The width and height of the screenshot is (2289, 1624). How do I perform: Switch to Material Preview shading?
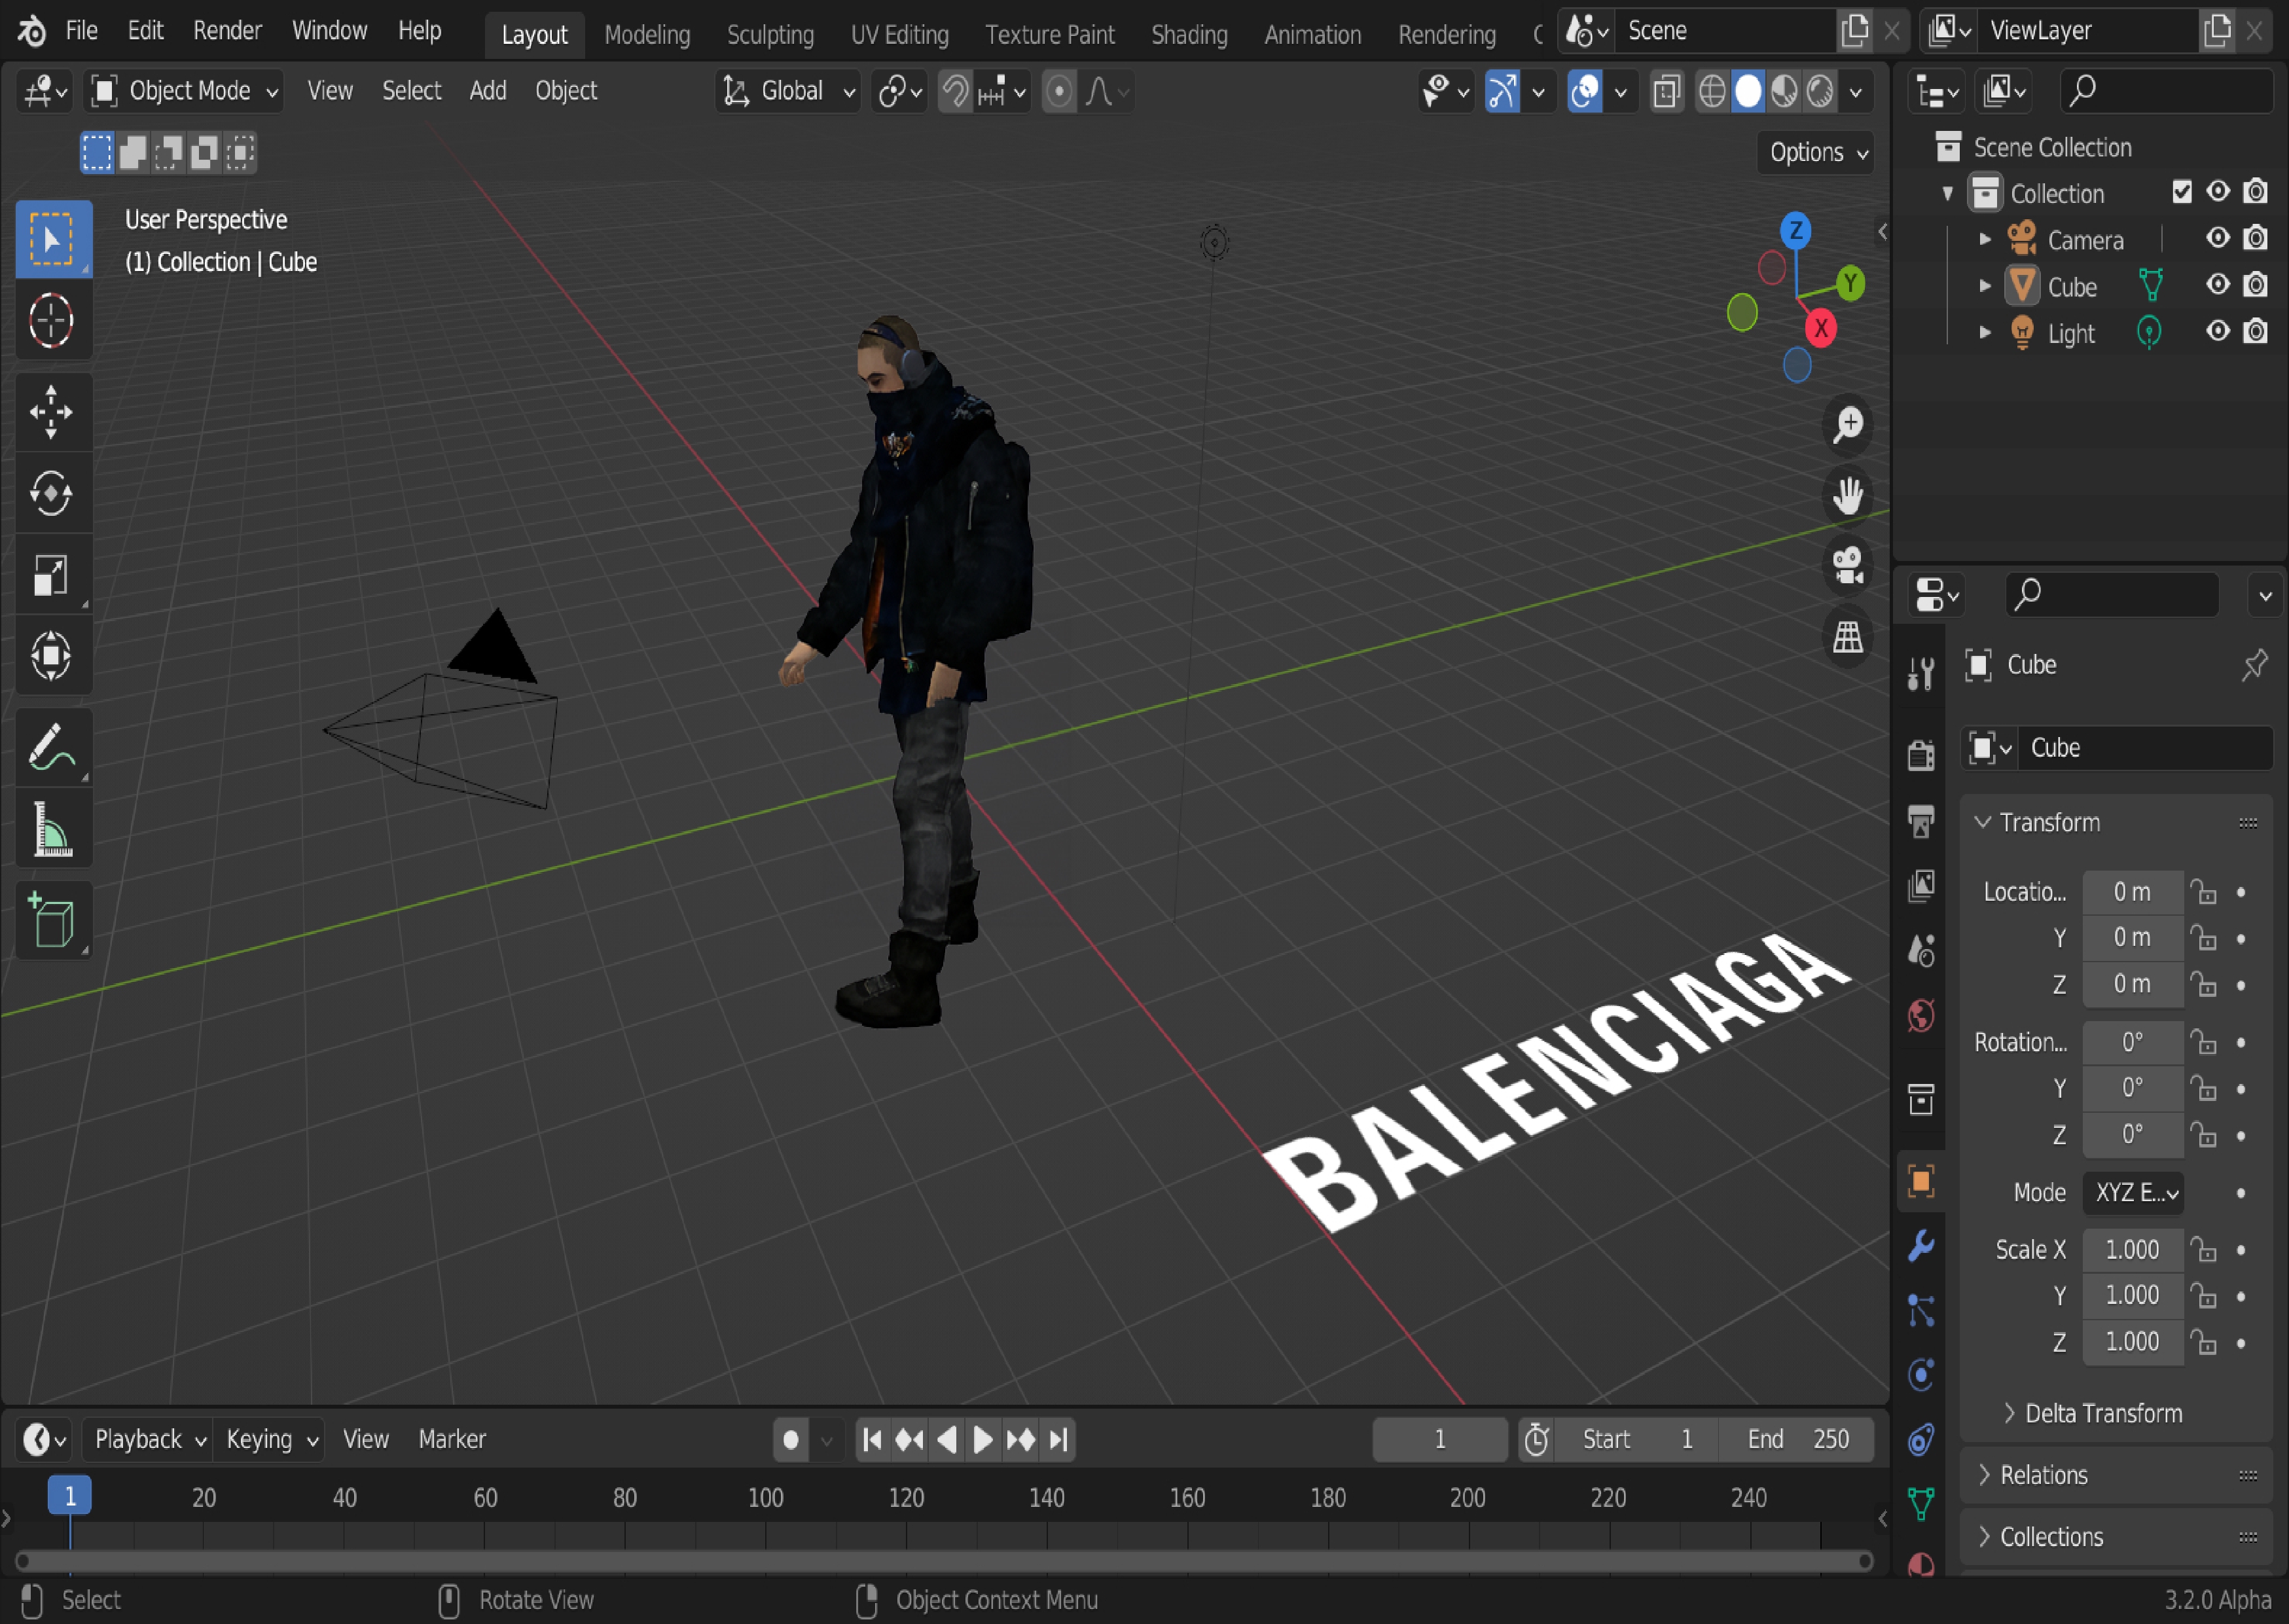click(1784, 92)
